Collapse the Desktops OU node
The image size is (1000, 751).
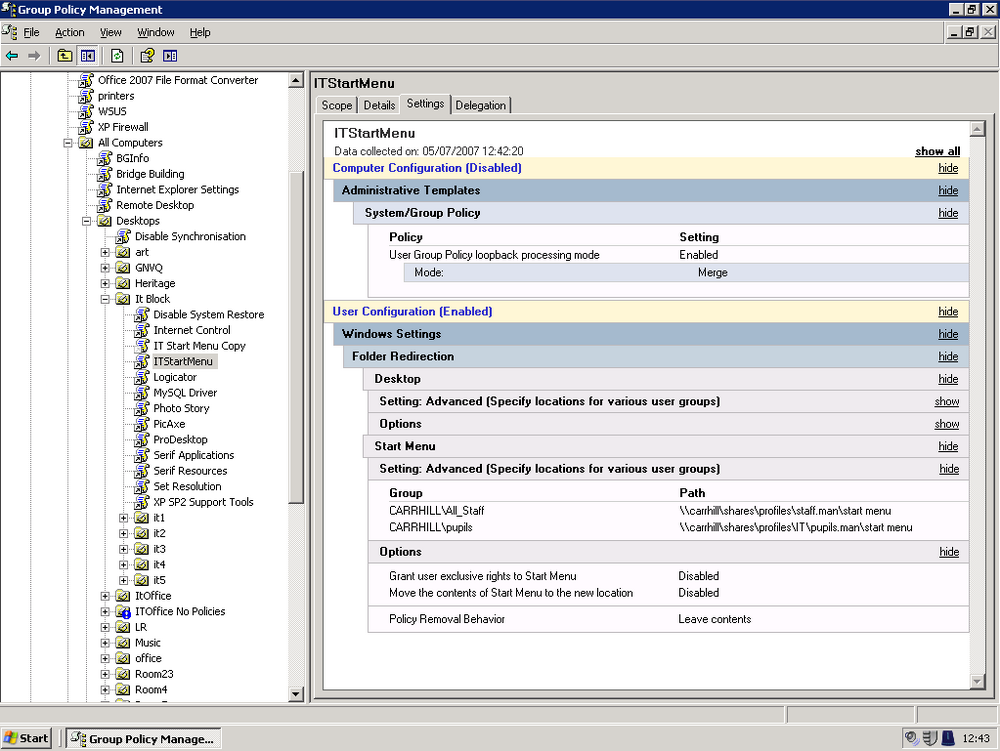tap(87, 221)
